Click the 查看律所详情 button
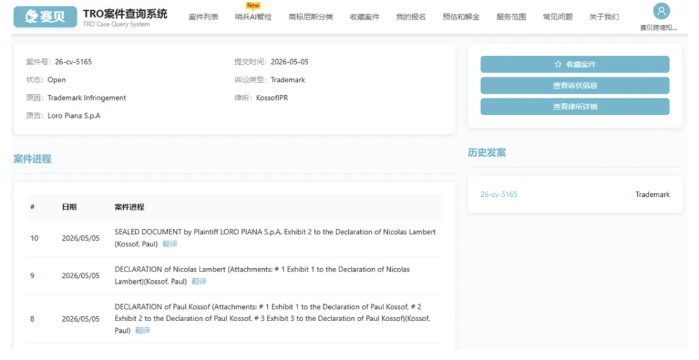Image resolution: width=699 pixels, height=360 pixels. click(x=575, y=106)
